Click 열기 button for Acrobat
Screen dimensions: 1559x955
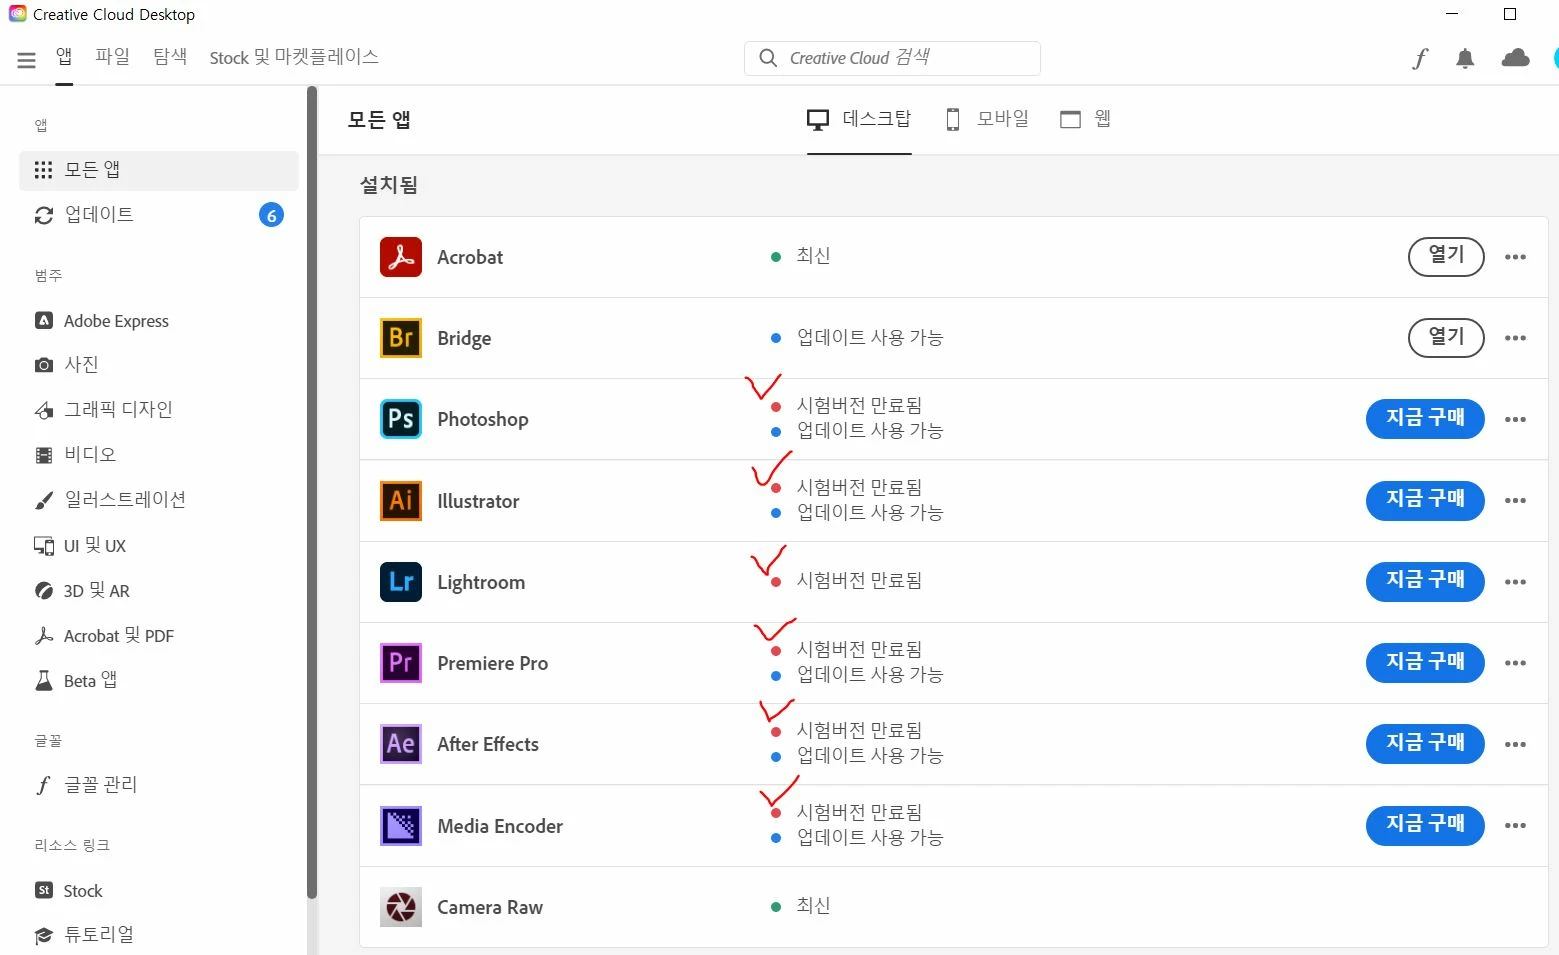click(x=1446, y=257)
